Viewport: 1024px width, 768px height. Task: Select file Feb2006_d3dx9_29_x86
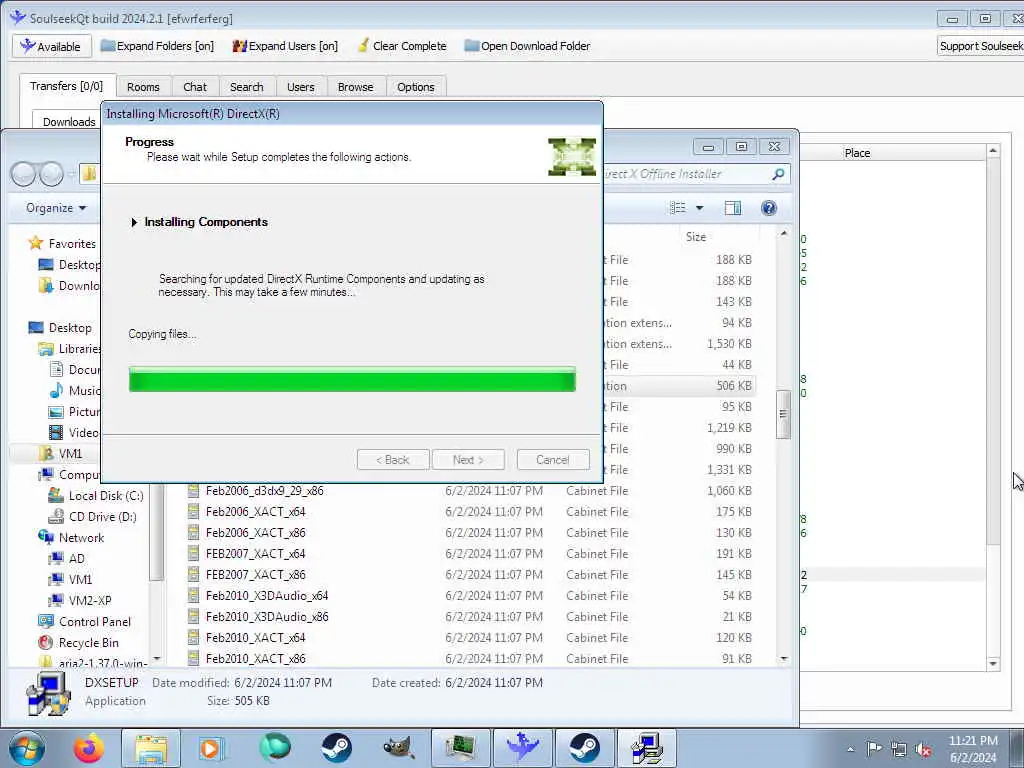[x=264, y=490]
